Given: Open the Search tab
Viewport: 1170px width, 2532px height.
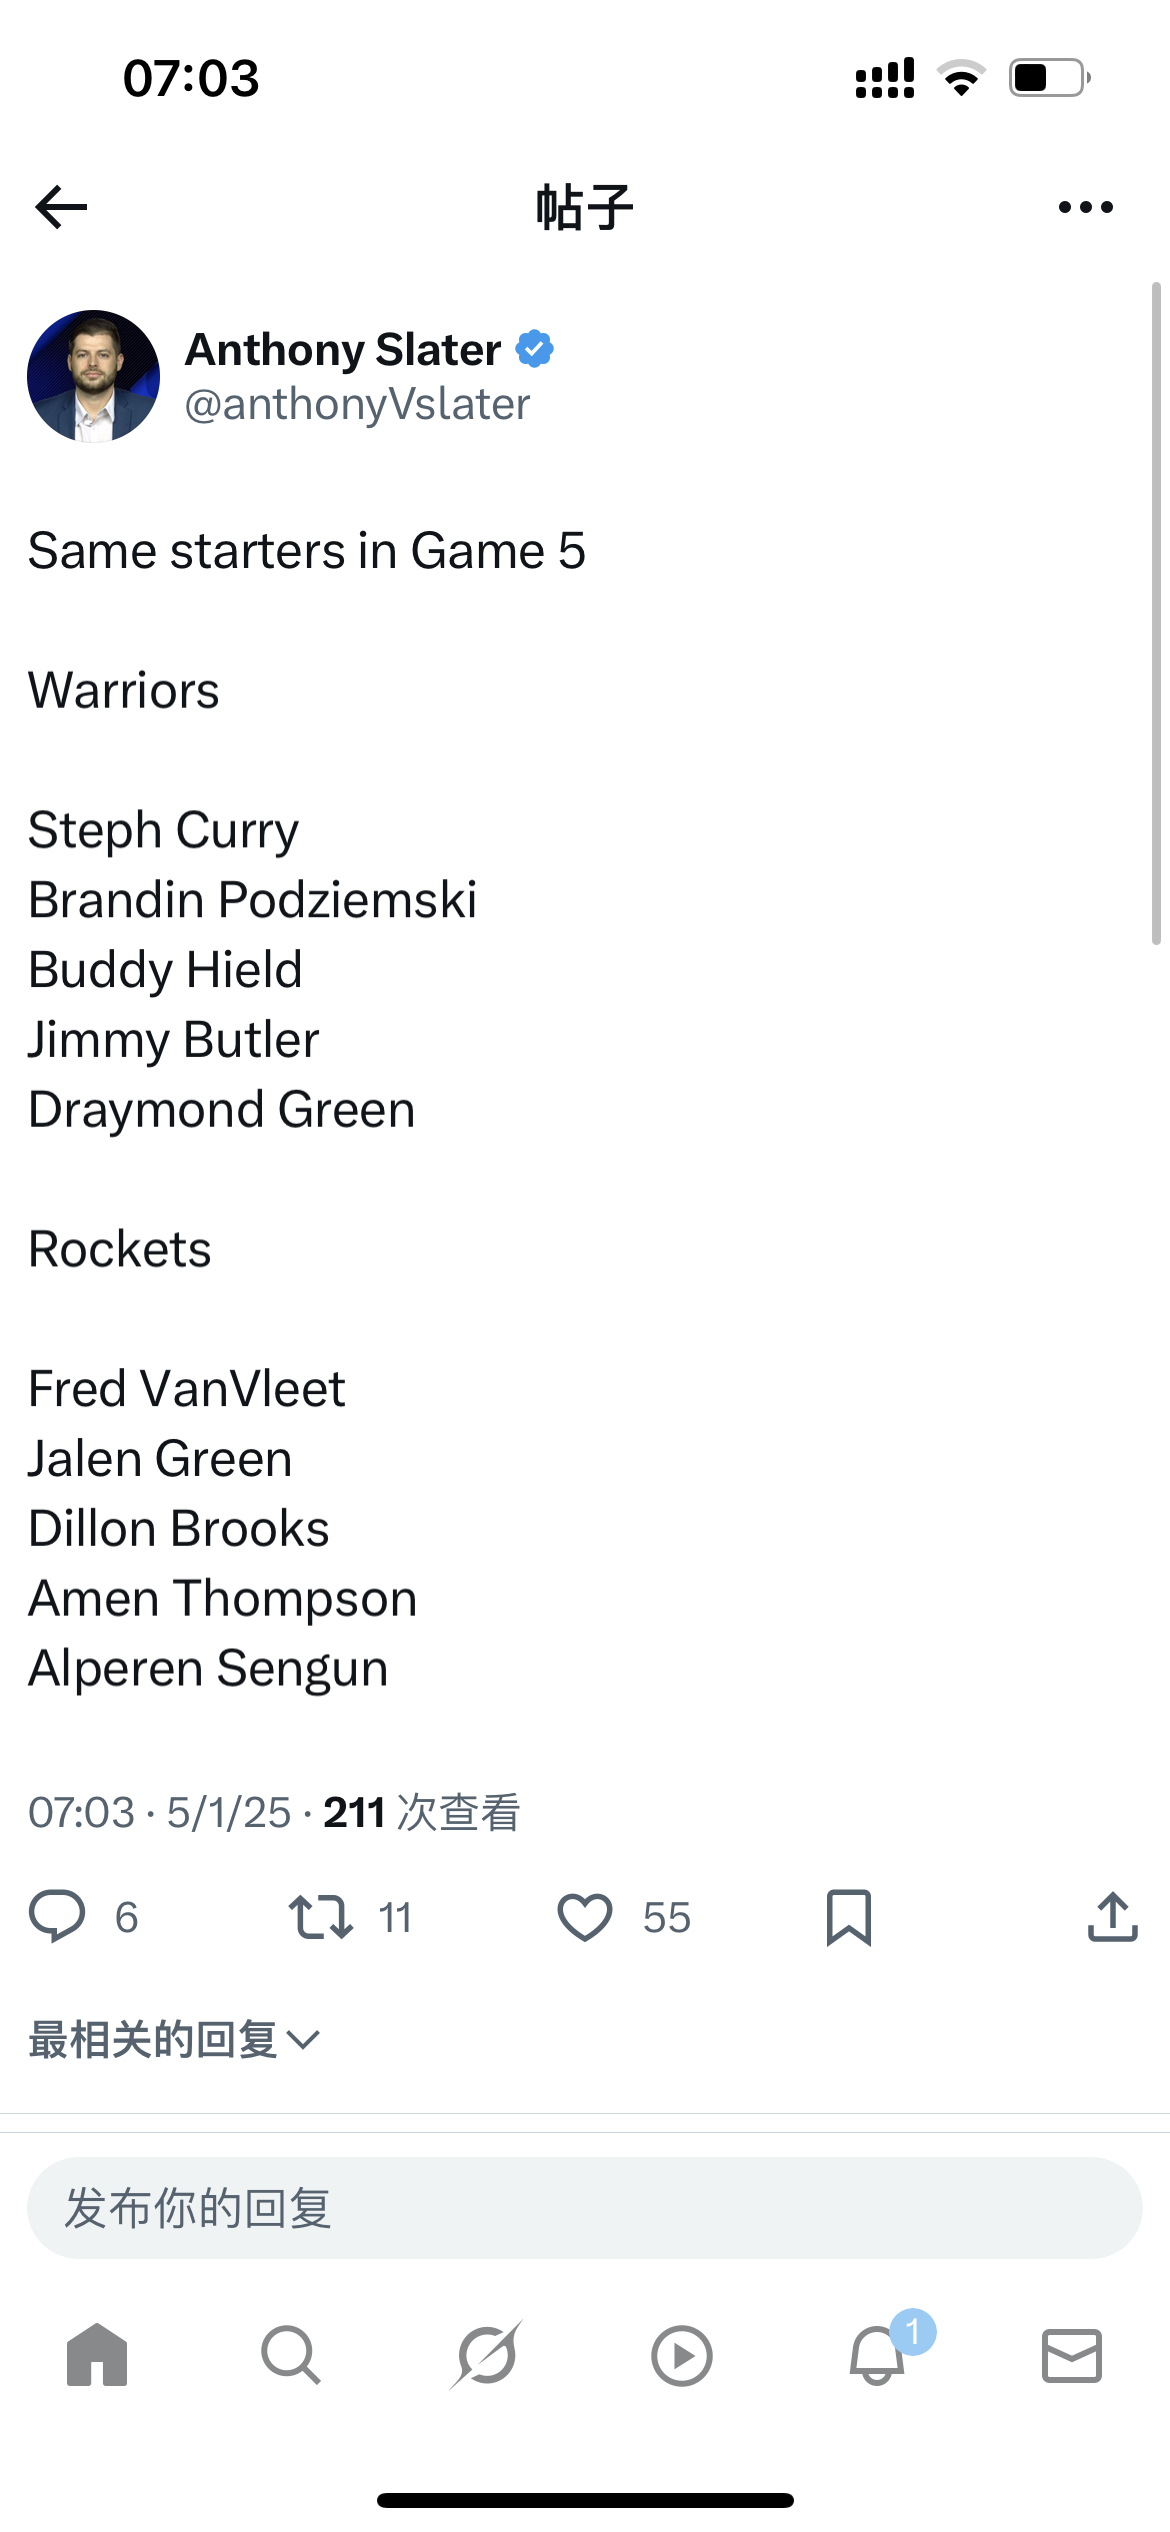Looking at the screenshot, I should [x=291, y=2355].
